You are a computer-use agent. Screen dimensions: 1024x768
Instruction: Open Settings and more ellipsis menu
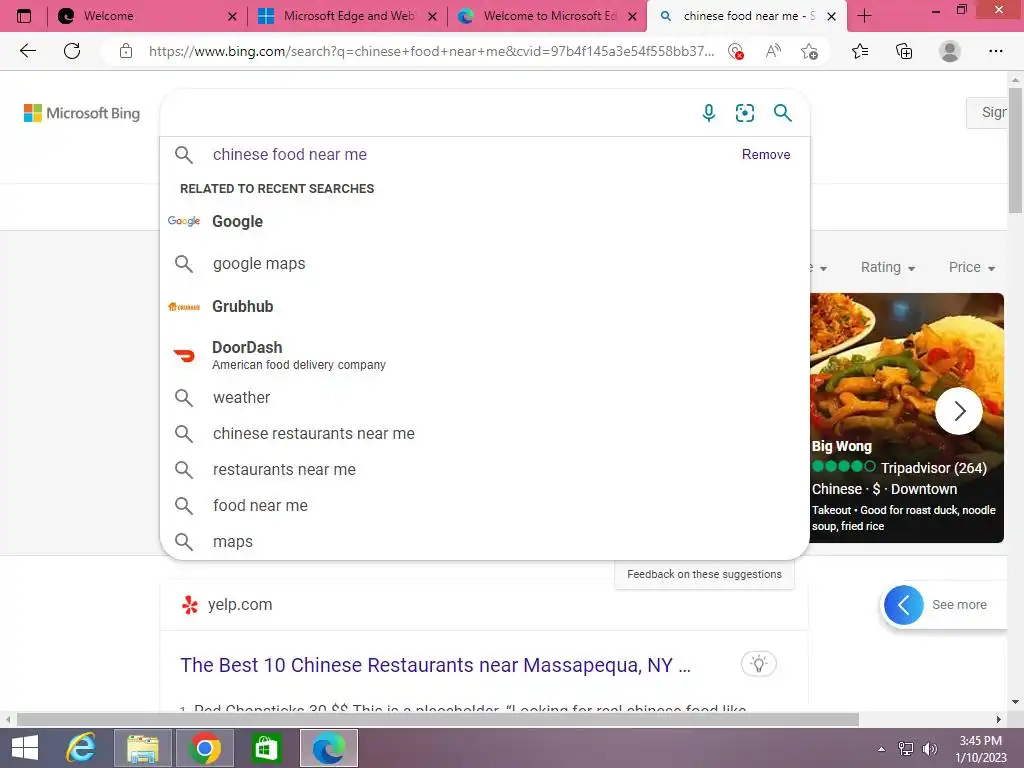995,51
